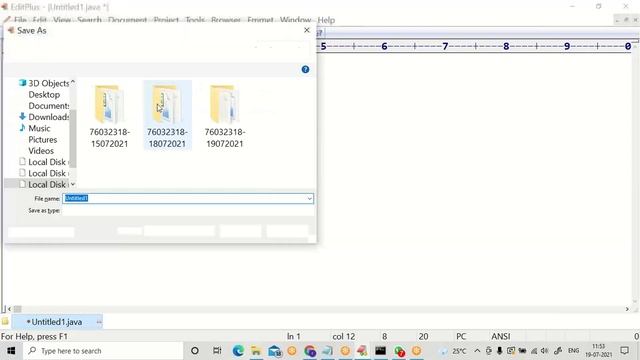Select Pictures in the navigation tree
This screenshot has width=640, height=360.
(42, 140)
